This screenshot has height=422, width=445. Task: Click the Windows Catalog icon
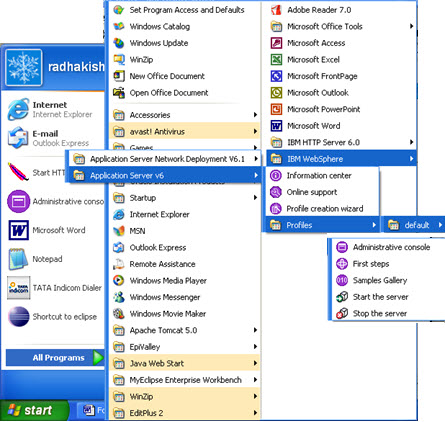[x=119, y=26]
